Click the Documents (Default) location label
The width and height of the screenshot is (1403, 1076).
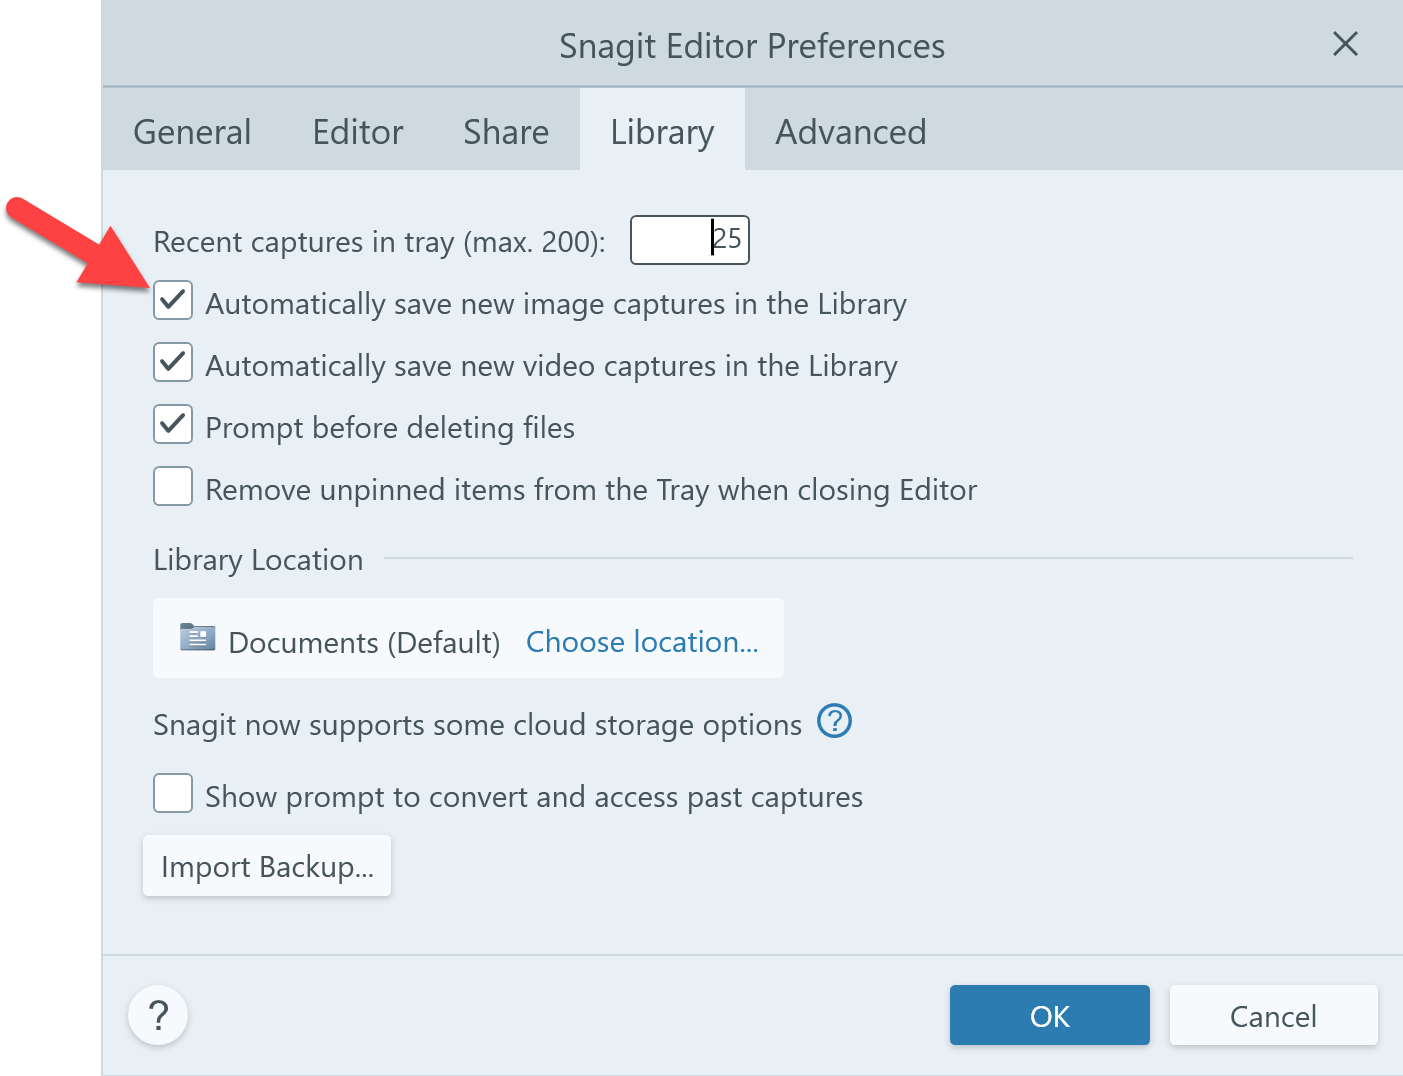364,642
